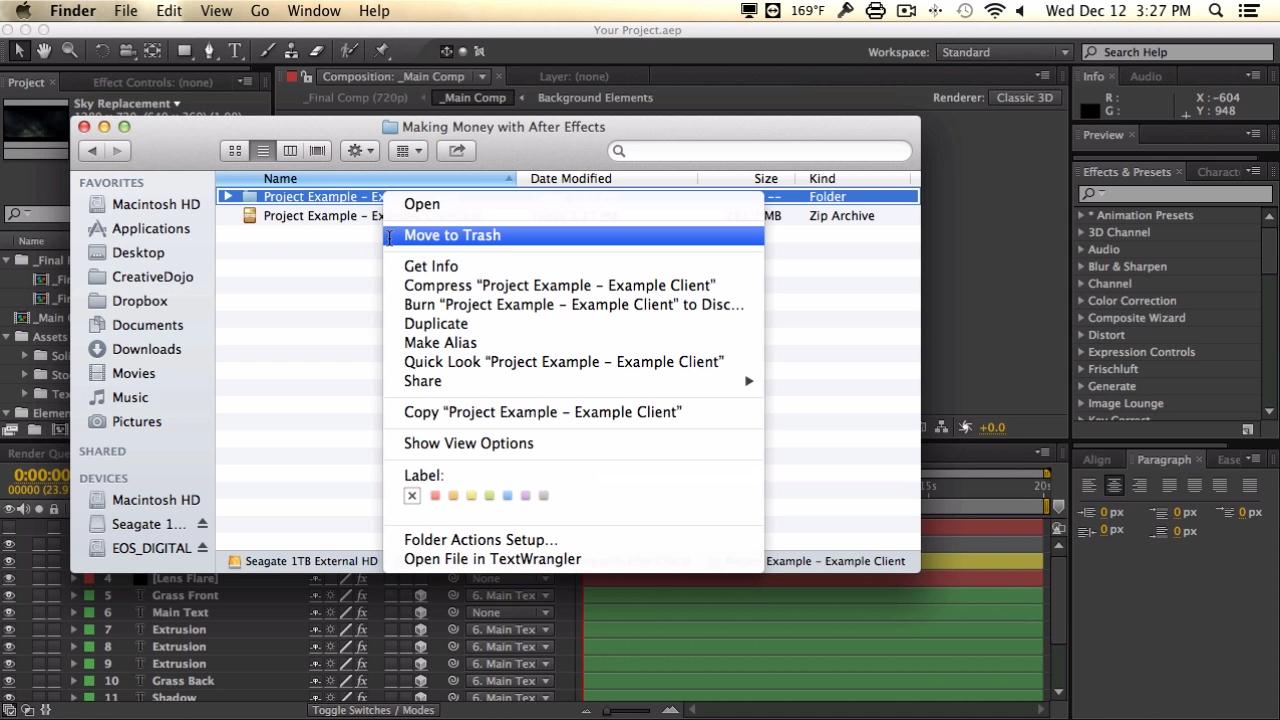Toggle the composition viewer lock icon

[x=308, y=76]
